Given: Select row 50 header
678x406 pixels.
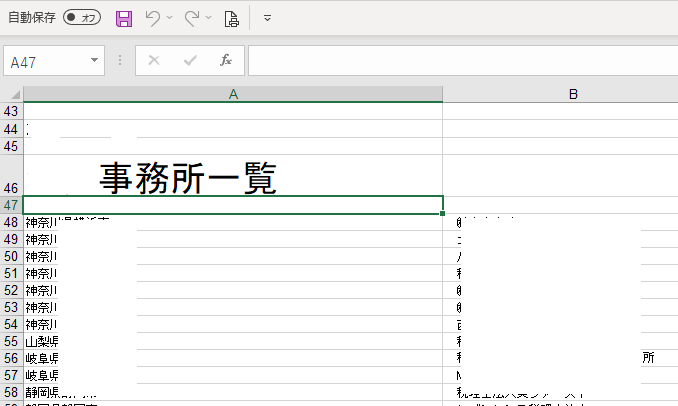Looking at the screenshot, I should click(11, 256).
